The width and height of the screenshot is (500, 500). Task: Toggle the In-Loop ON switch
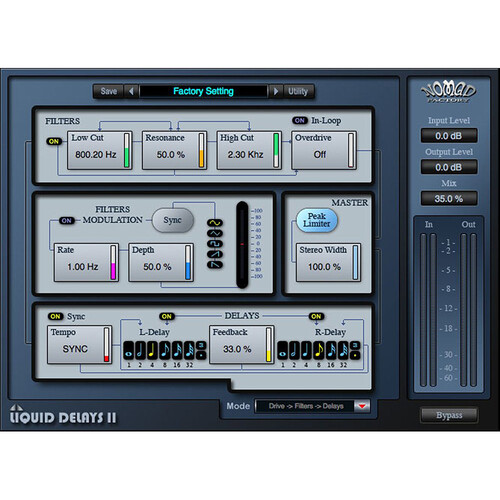(300, 120)
